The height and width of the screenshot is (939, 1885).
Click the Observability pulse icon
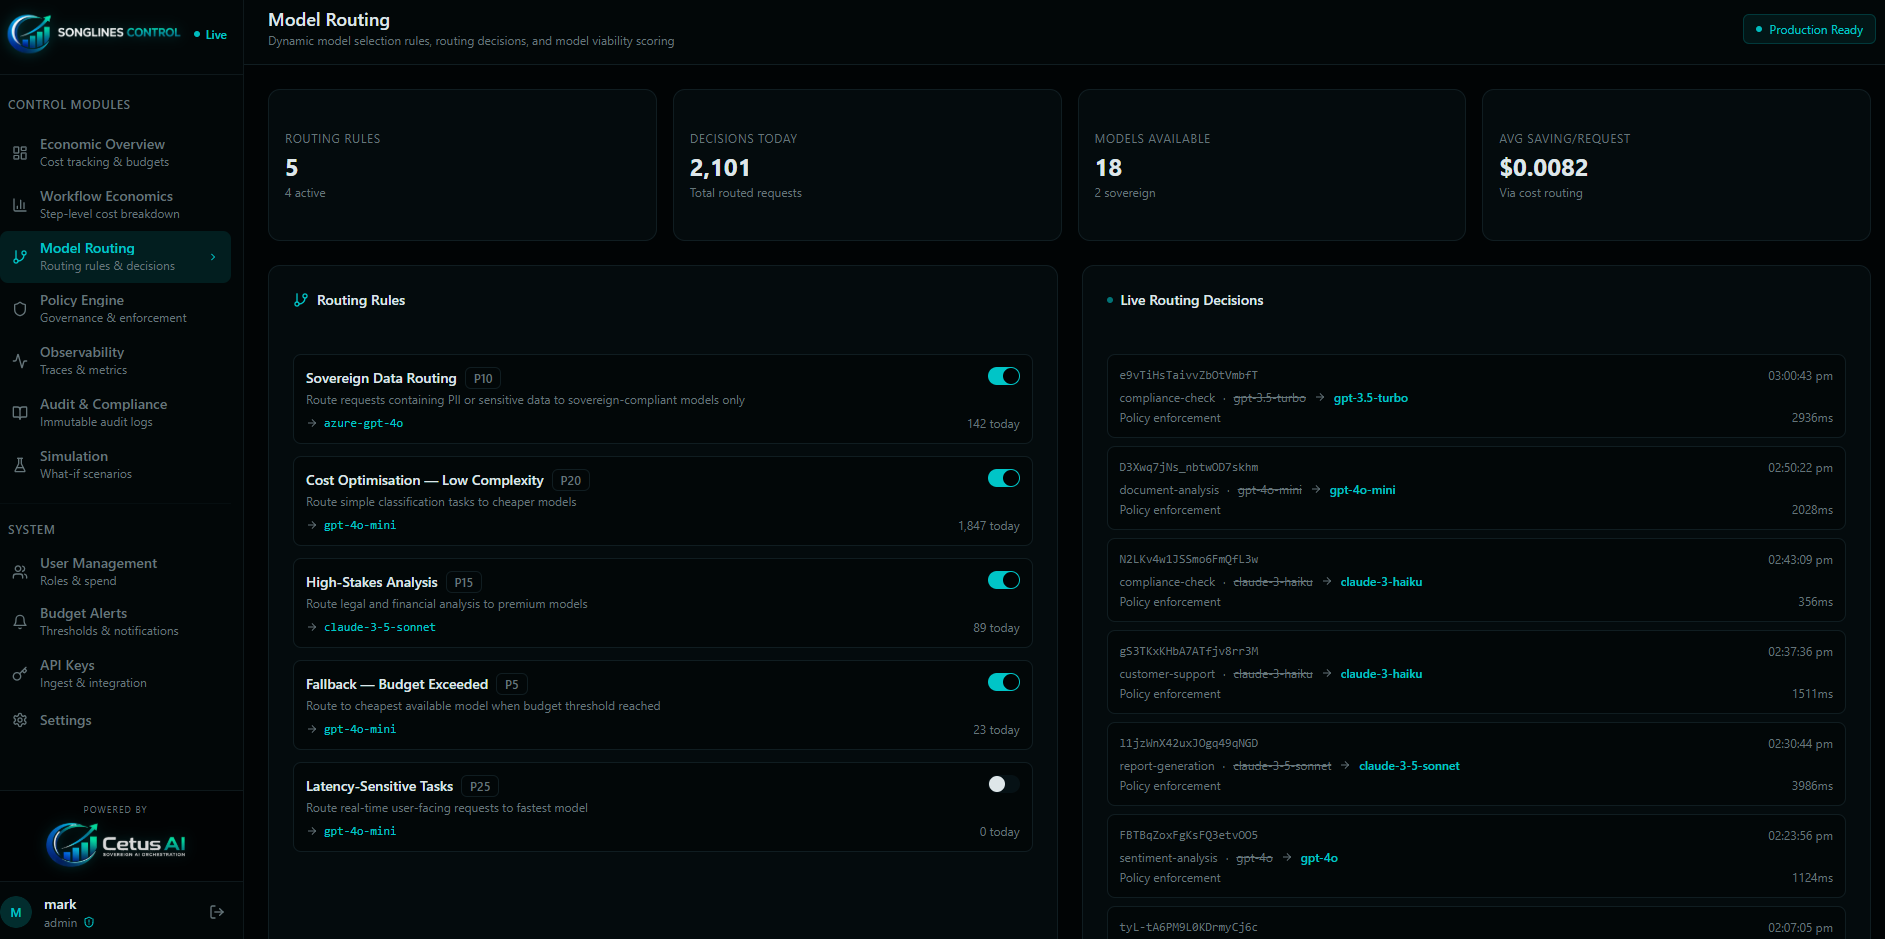(20, 361)
